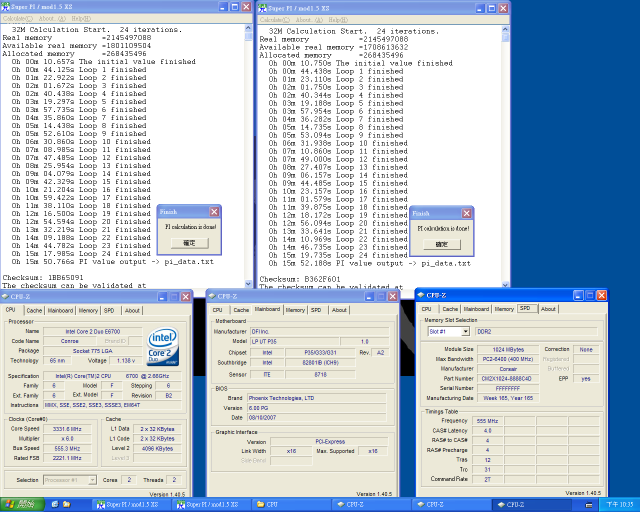This screenshot has height=512, width=640.
Task: Confirm the right Finish dialog OK button
Action: pos(442,245)
